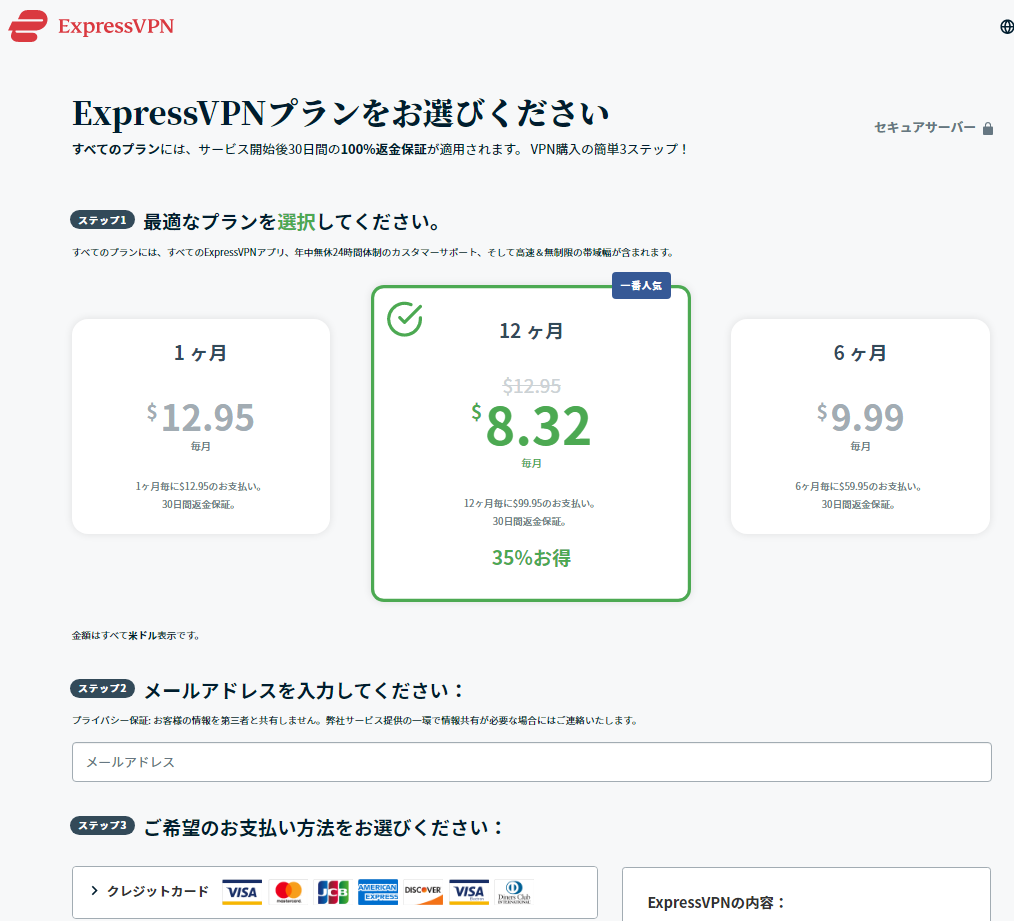This screenshot has width=1014, height=921.
Task: Click the JCB card logo
Action: [x=333, y=892]
